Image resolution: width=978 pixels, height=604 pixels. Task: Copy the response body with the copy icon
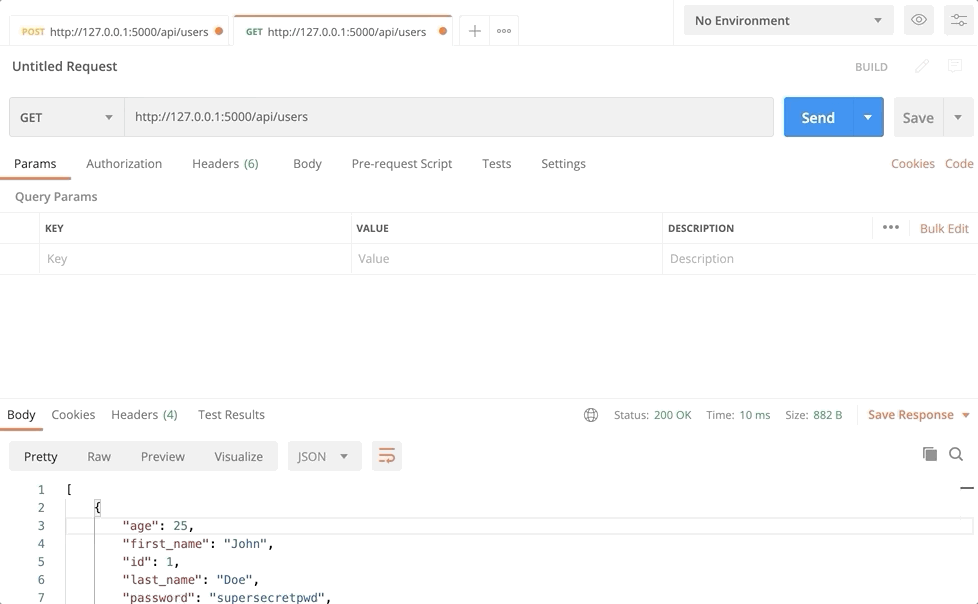coord(929,454)
